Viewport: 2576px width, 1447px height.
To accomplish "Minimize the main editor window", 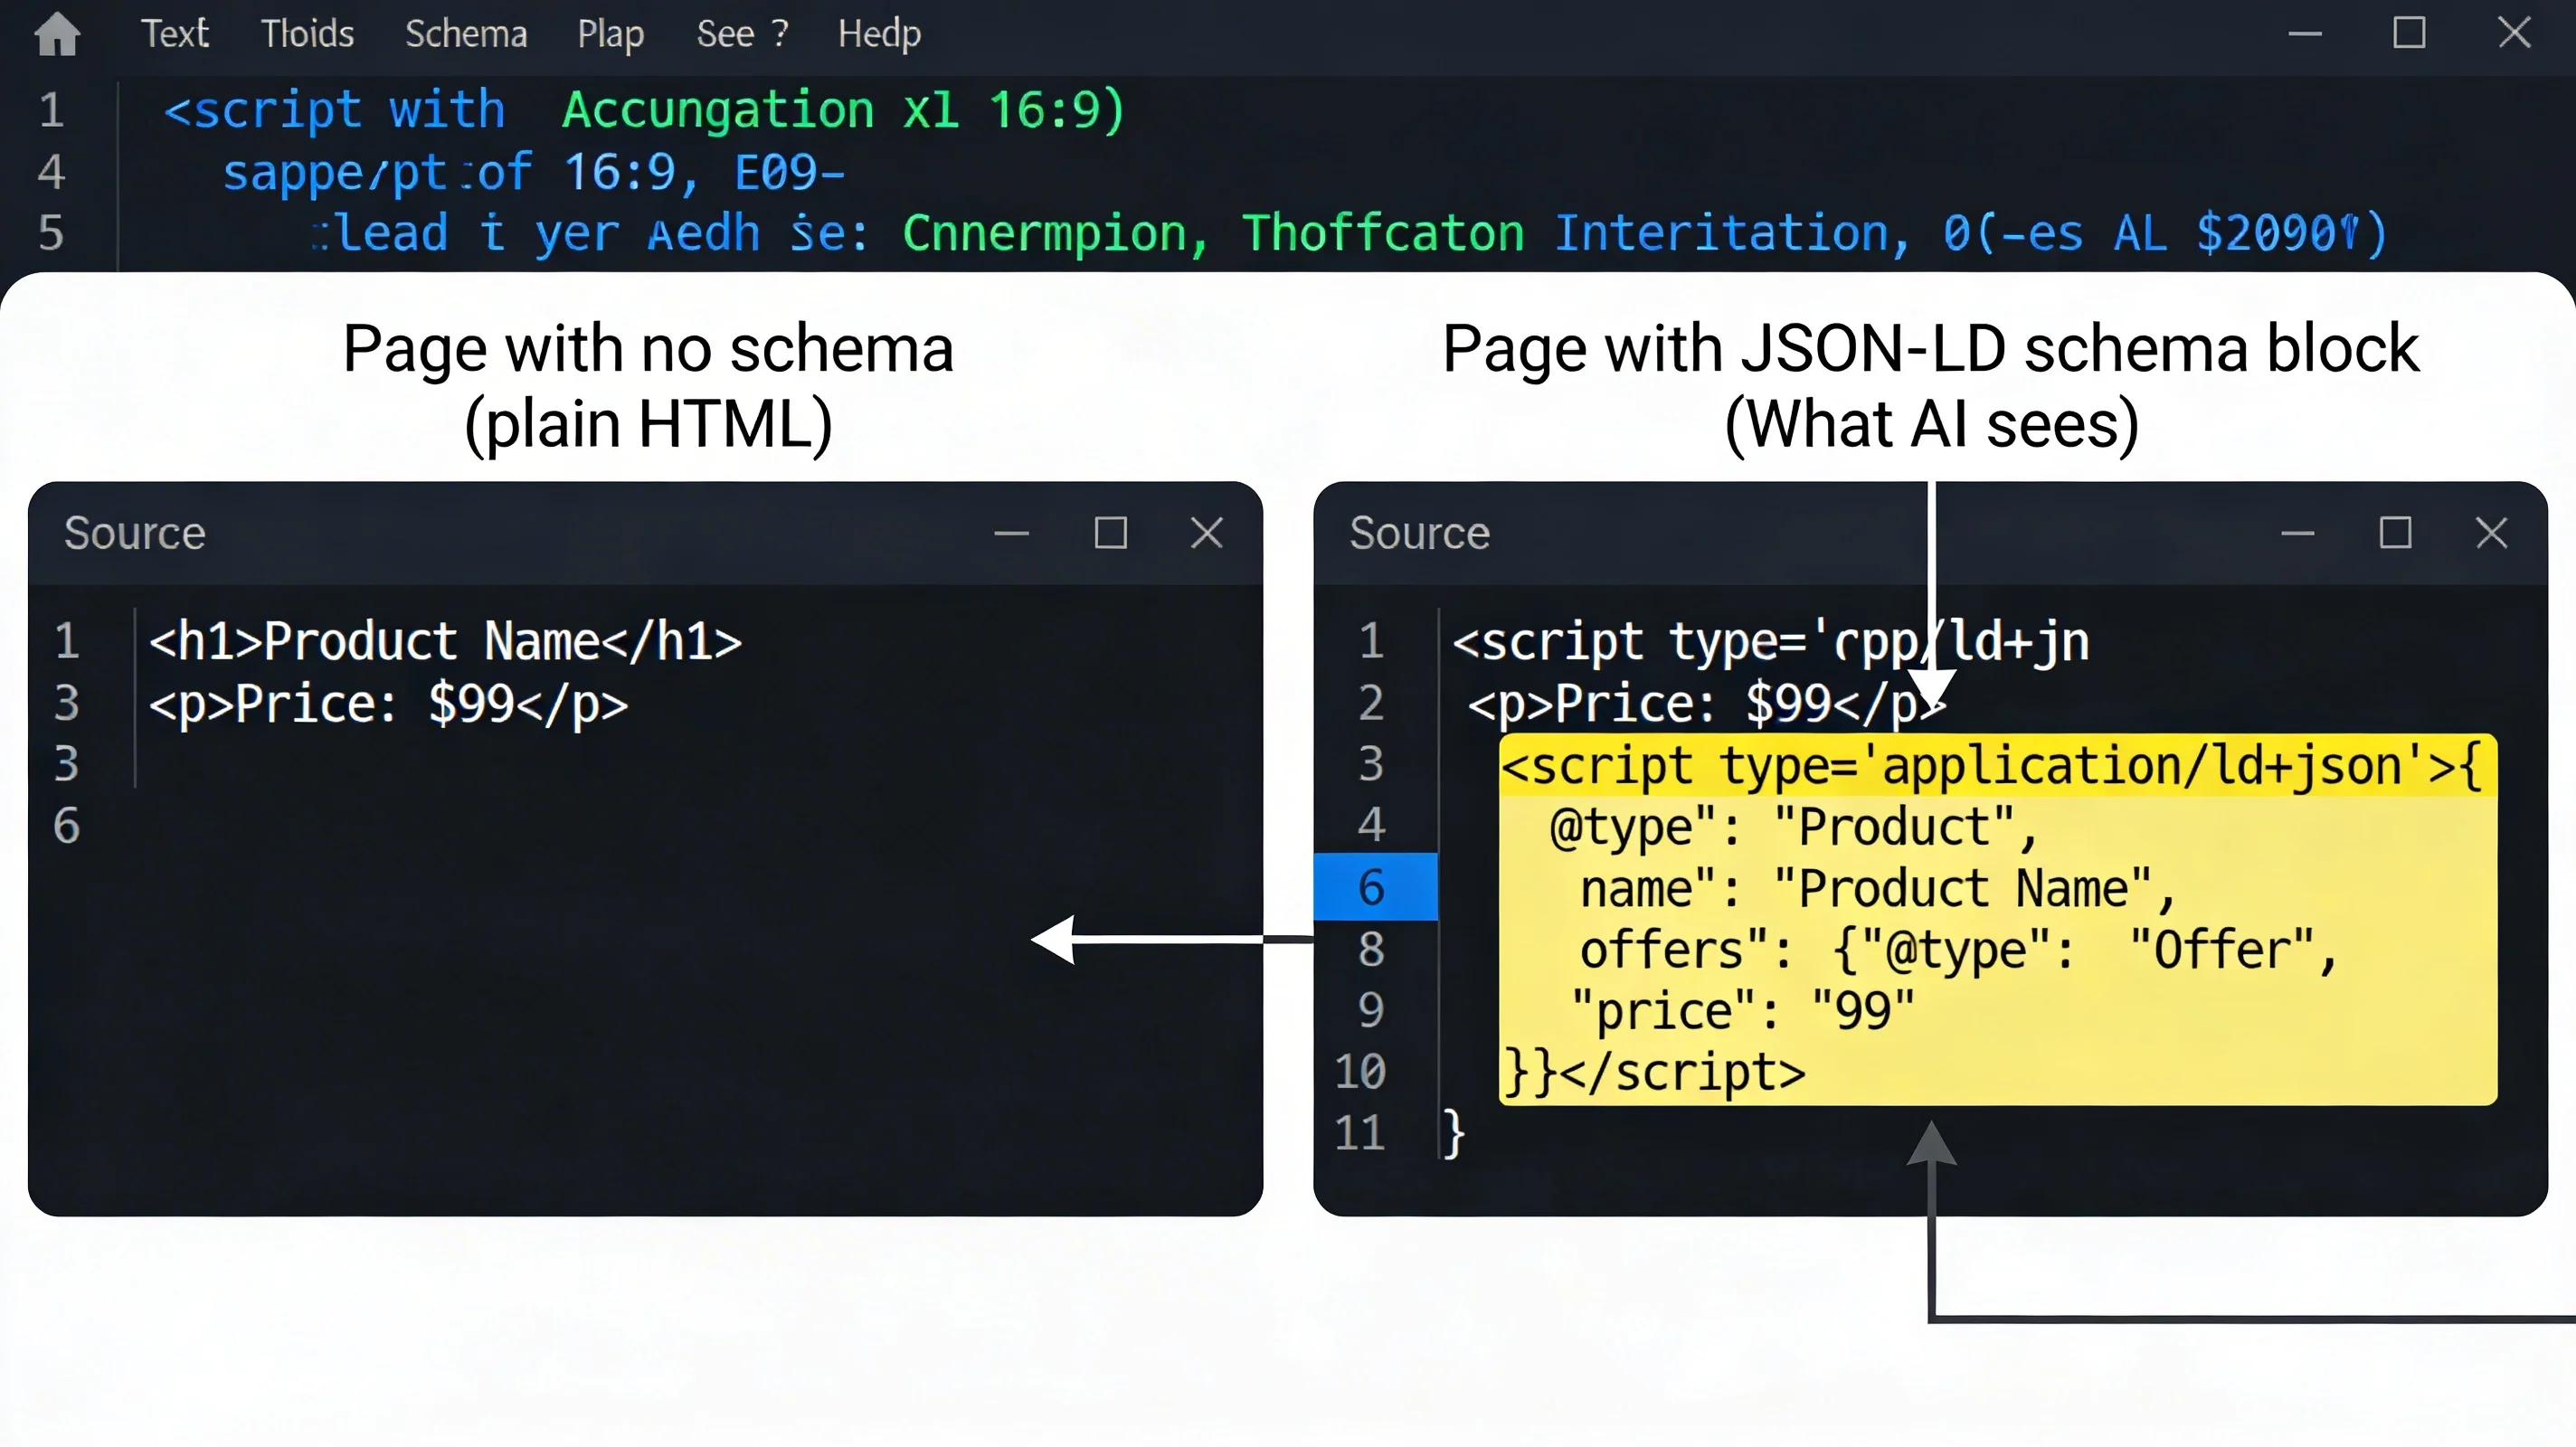I will [x=2305, y=34].
